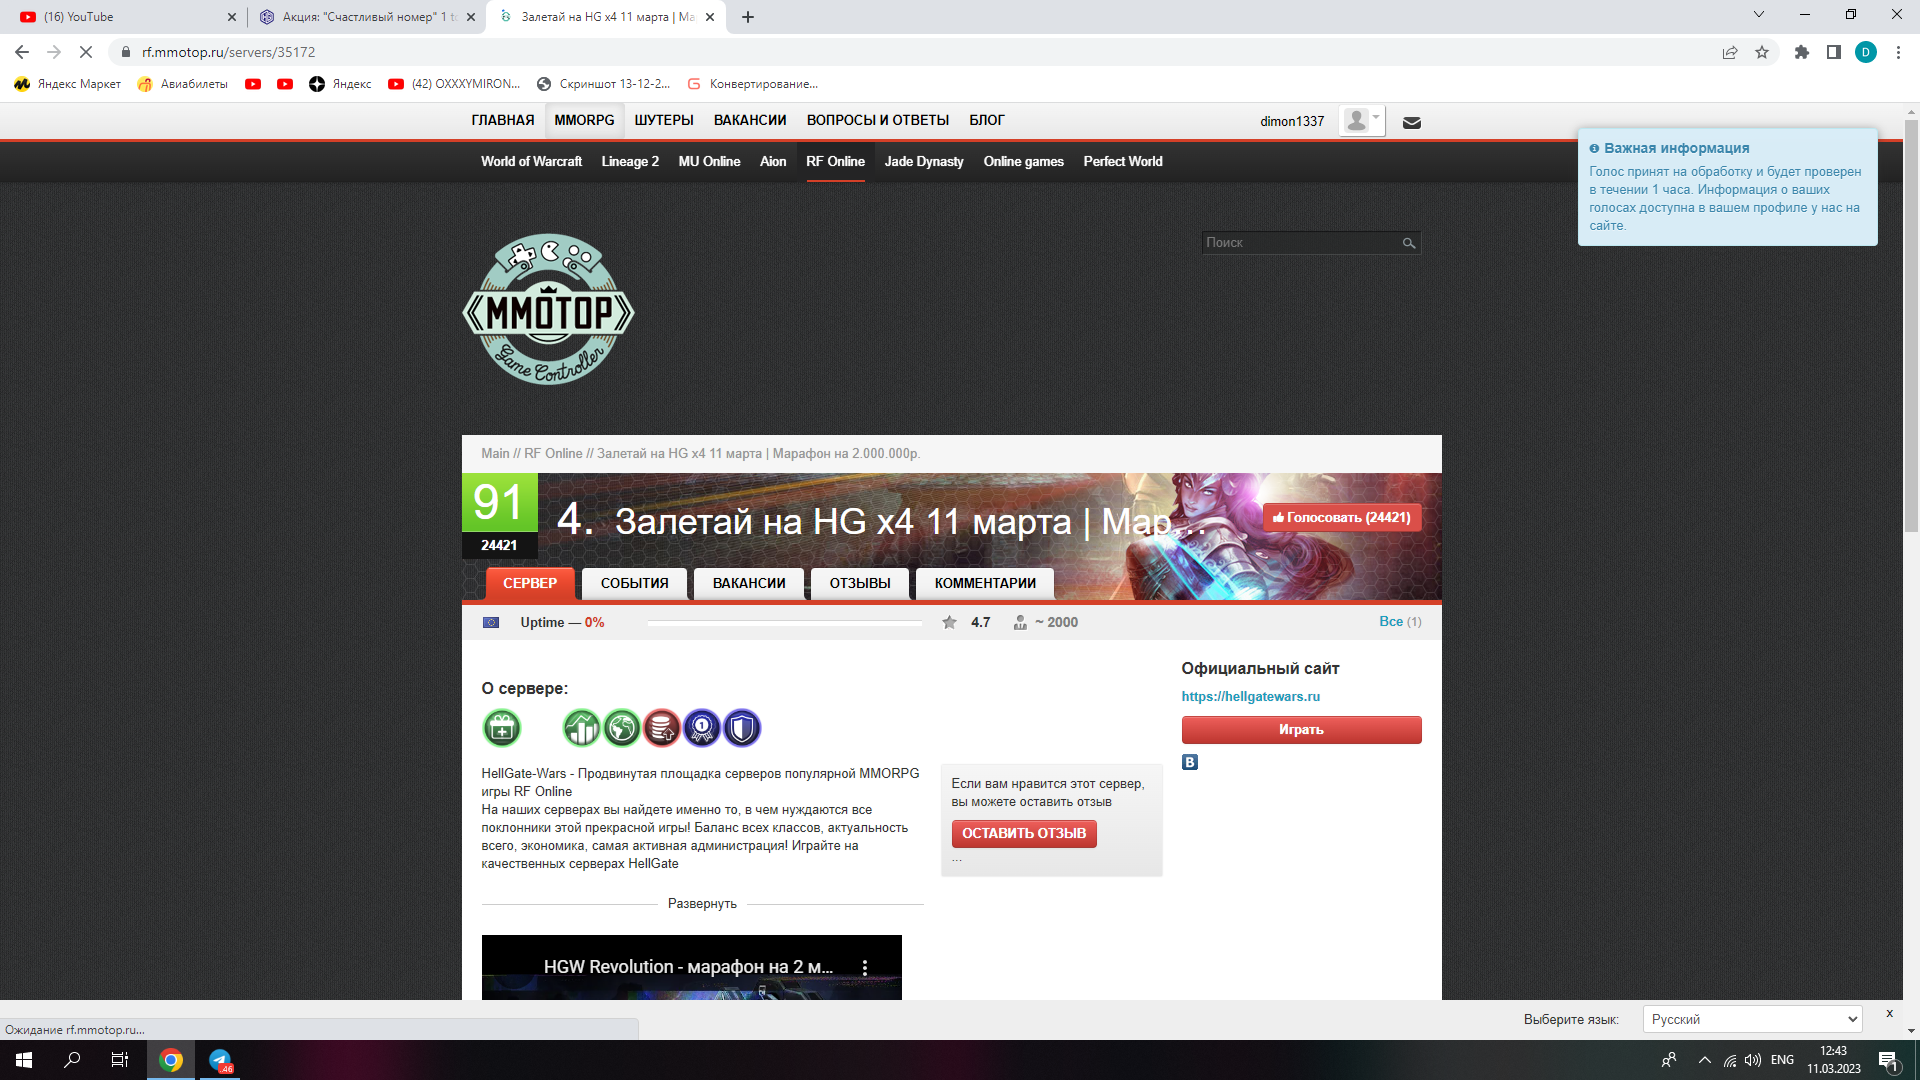The height and width of the screenshot is (1080, 1920).
Task: Open username dimon1337 profile
Action: tap(1292, 121)
